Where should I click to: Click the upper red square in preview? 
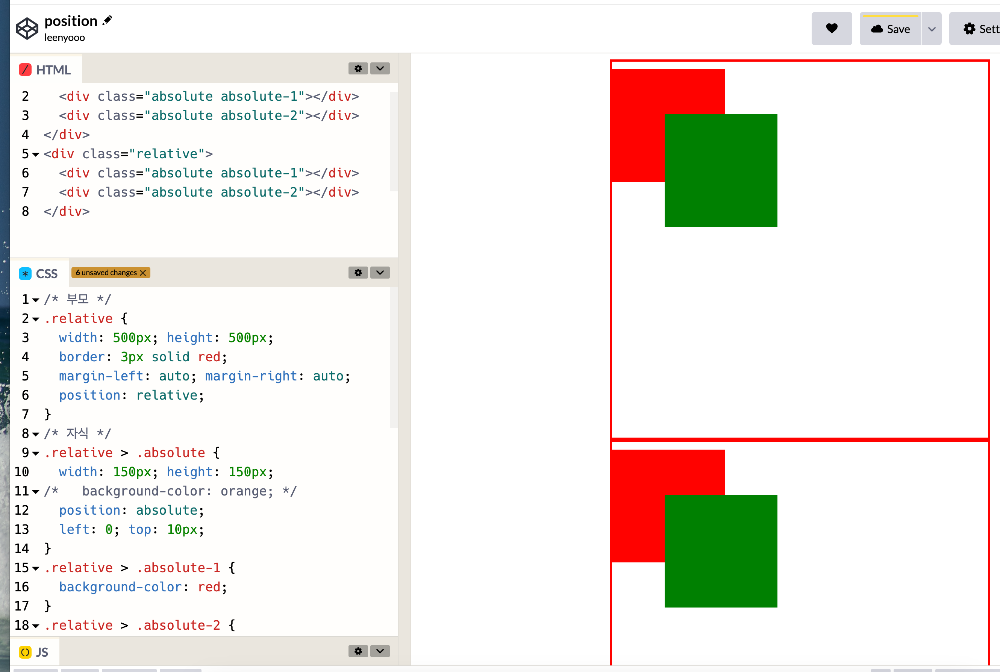click(638, 125)
